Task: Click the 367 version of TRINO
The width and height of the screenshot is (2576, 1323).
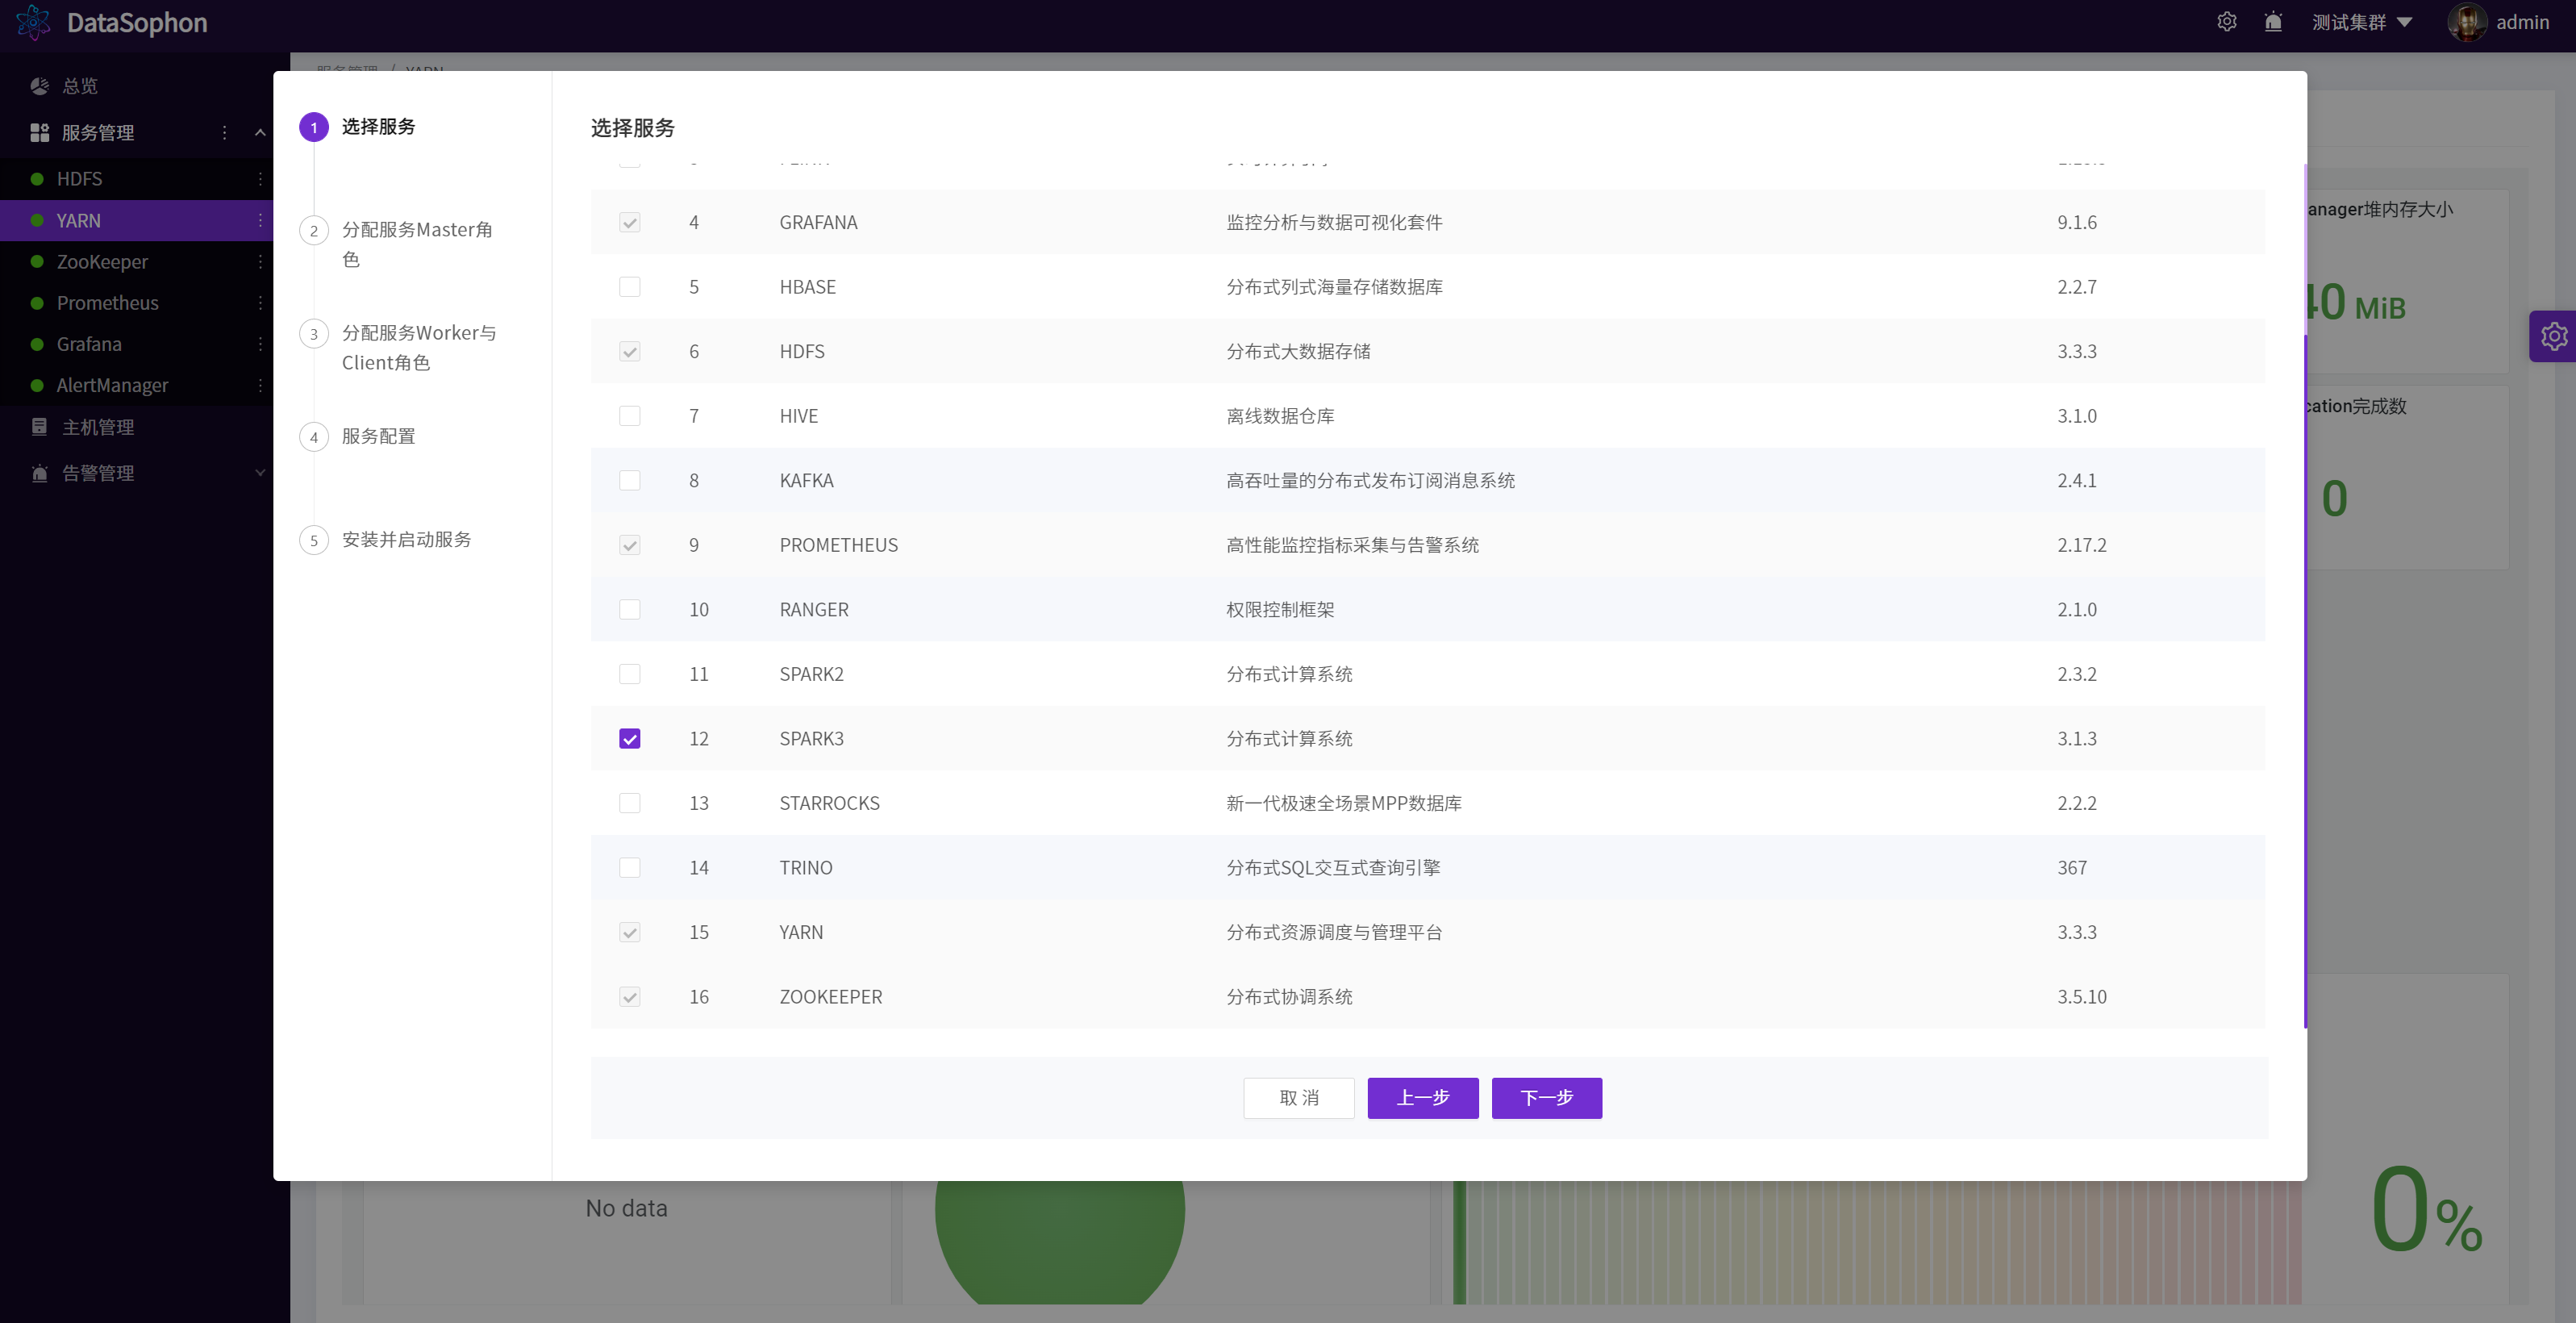Action: coord(2071,868)
